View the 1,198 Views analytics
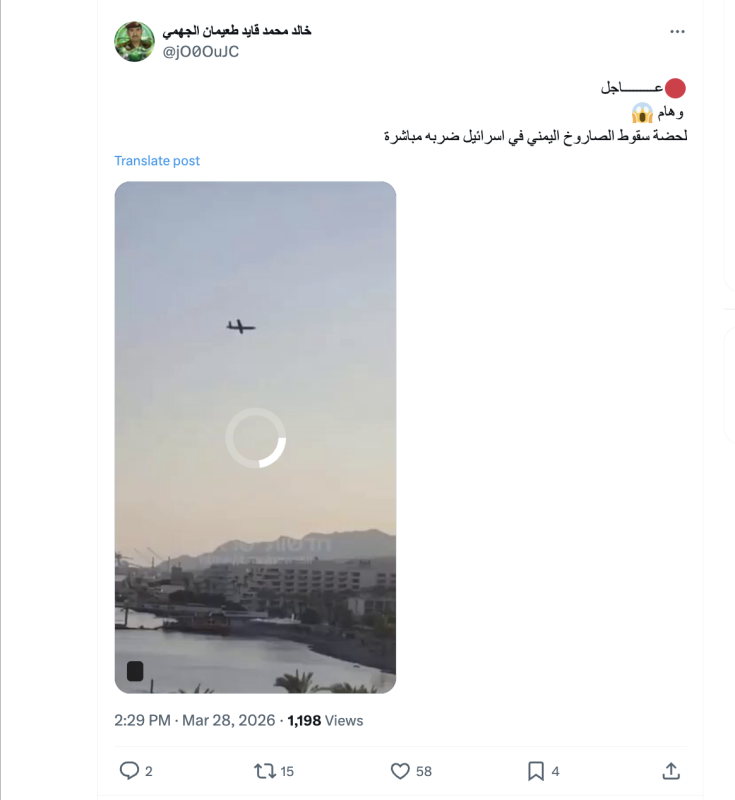The height and width of the screenshot is (800, 735). click(x=325, y=720)
